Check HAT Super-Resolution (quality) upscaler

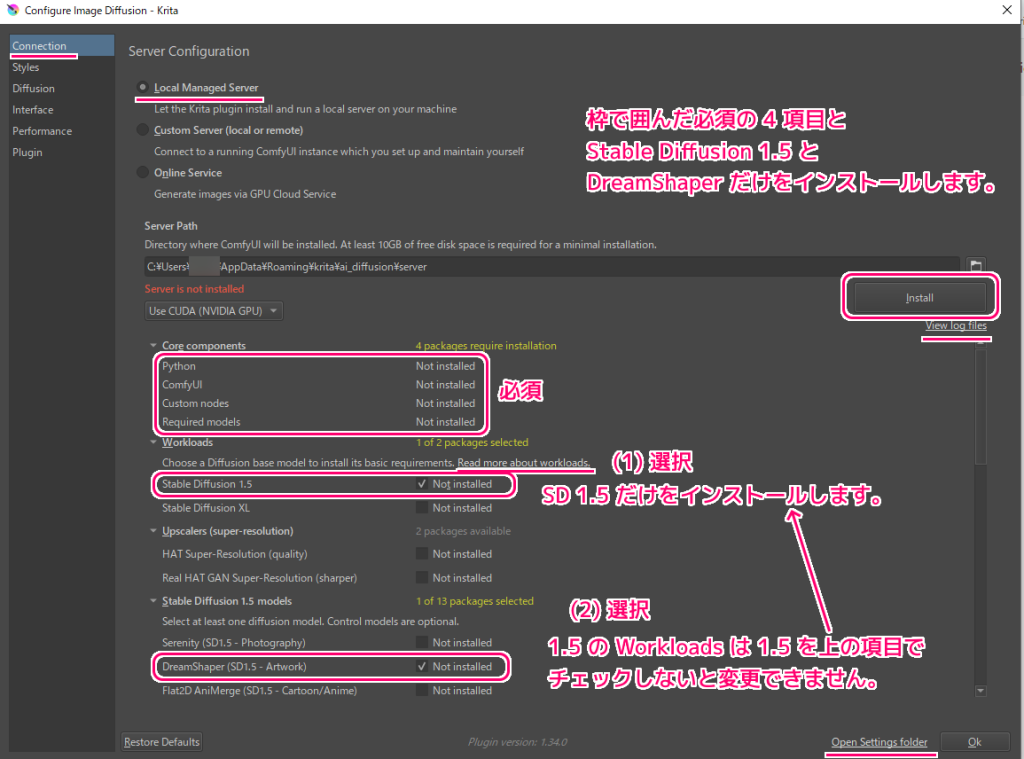[x=422, y=554]
